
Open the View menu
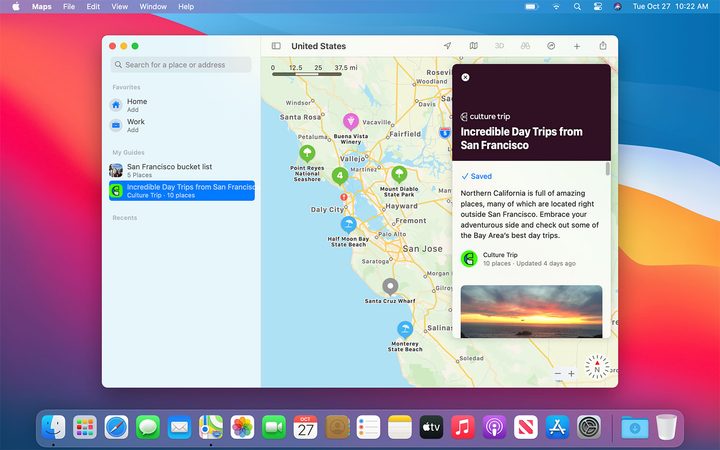(120, 6)
